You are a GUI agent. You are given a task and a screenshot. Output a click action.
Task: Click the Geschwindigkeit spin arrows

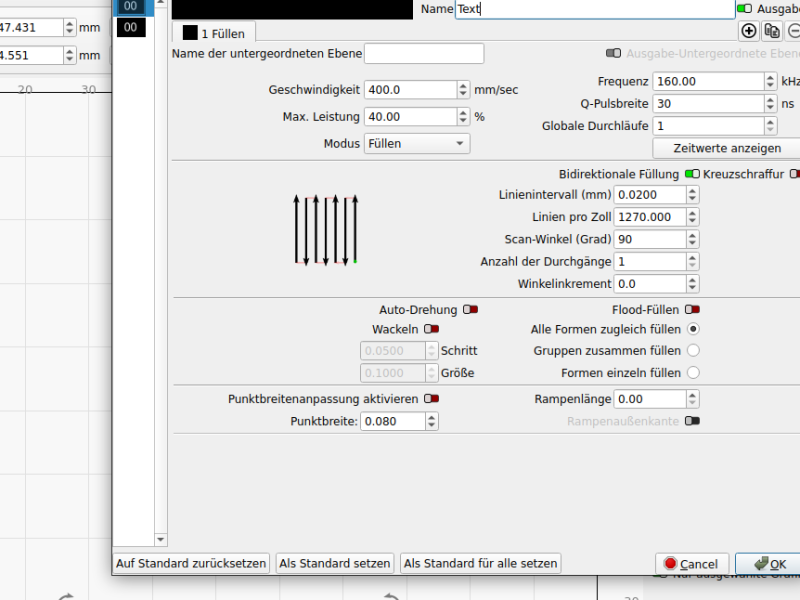point(463,90)
